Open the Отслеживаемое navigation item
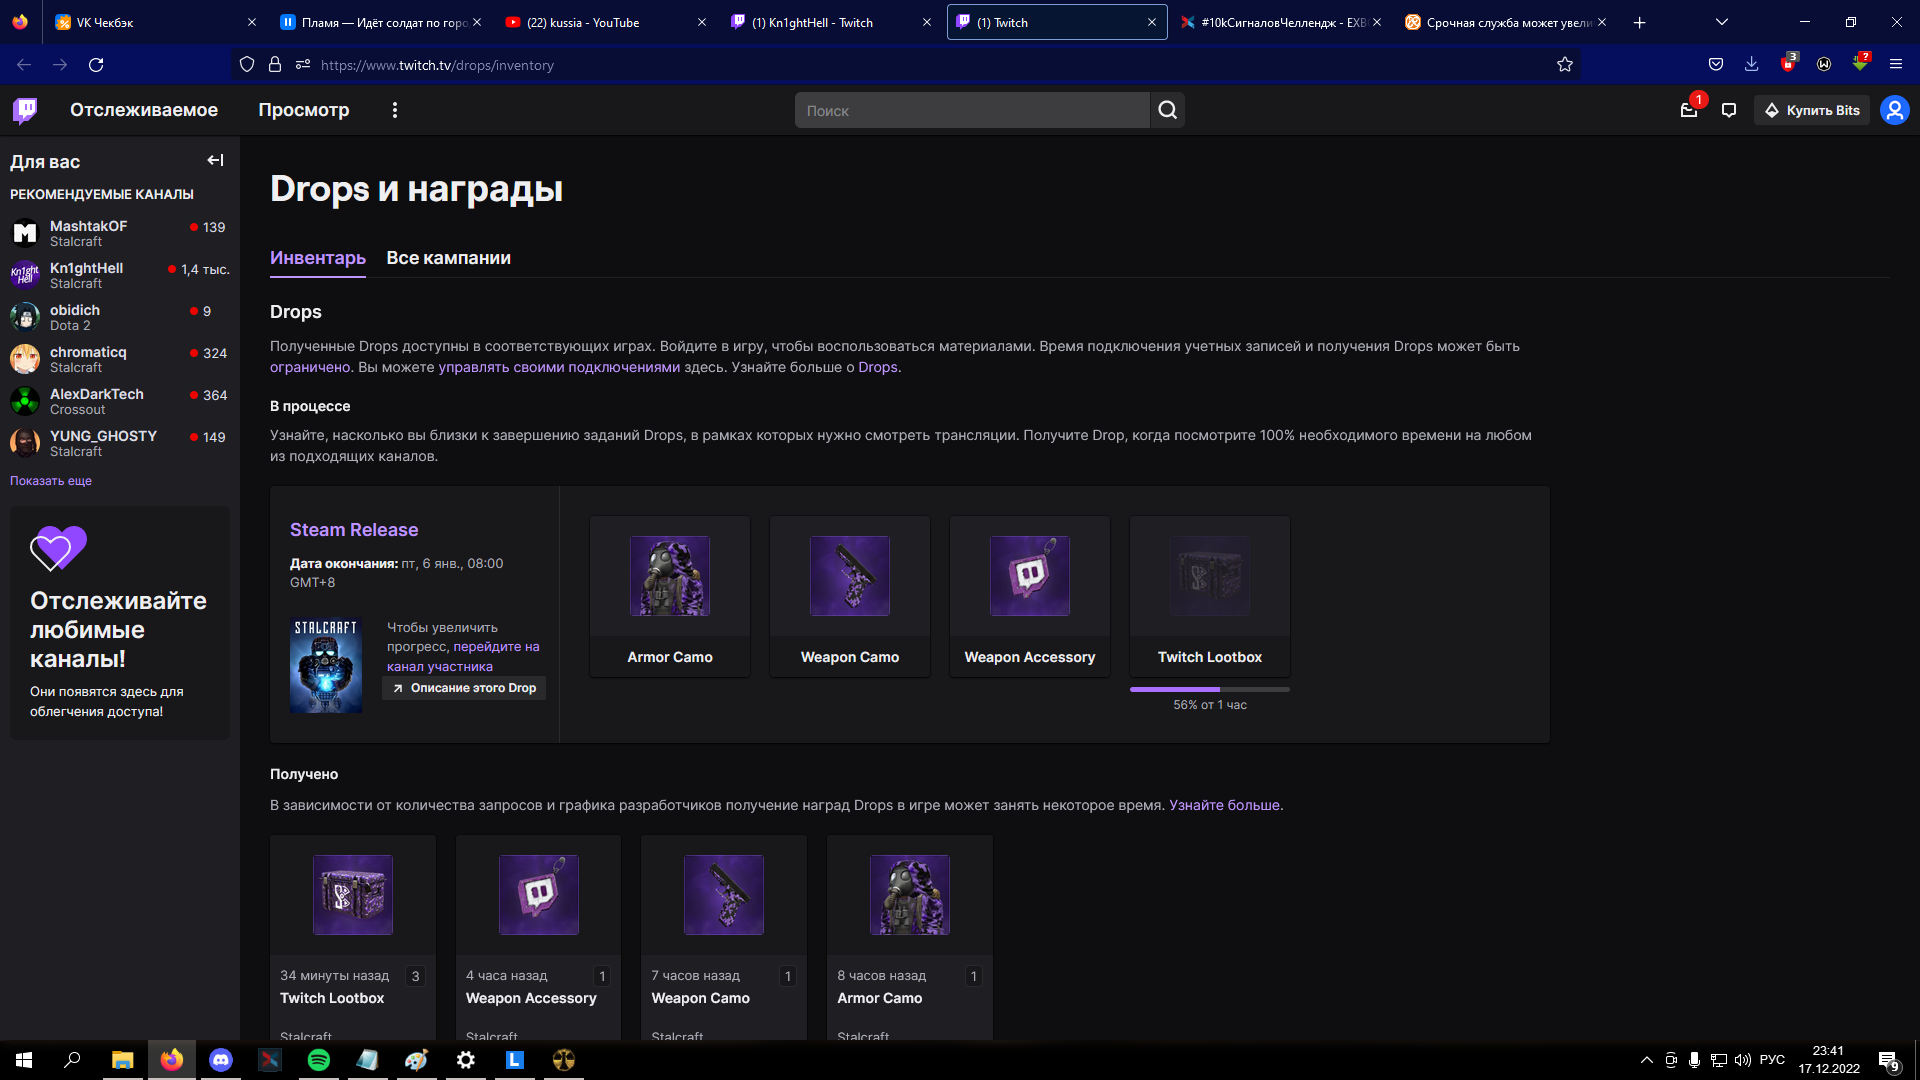The height and width of the screenshot is (1080, 1920). [144, 110]
